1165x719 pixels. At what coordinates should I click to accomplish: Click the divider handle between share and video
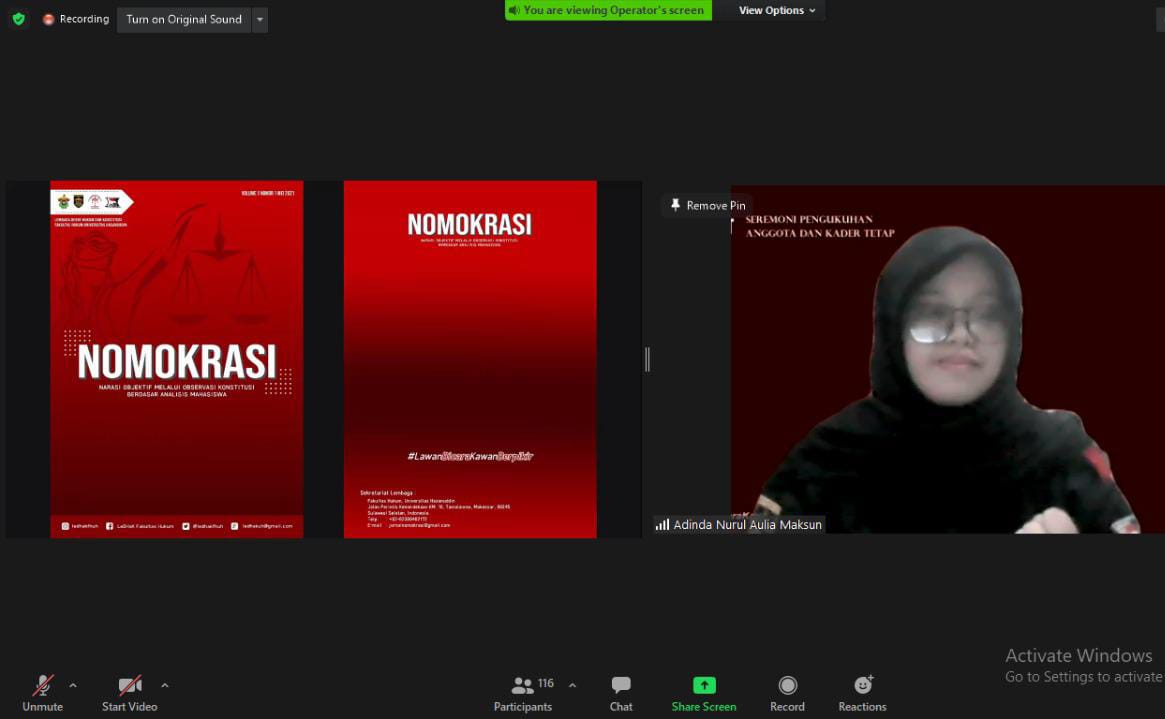(x=647, y=359)
